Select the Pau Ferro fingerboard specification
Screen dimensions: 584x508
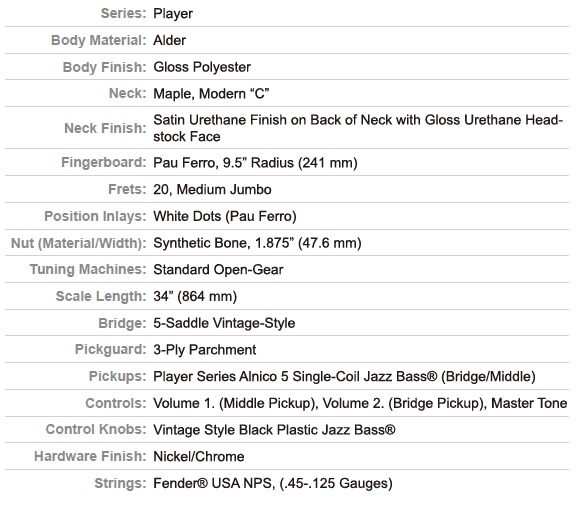tap(255, 163)
